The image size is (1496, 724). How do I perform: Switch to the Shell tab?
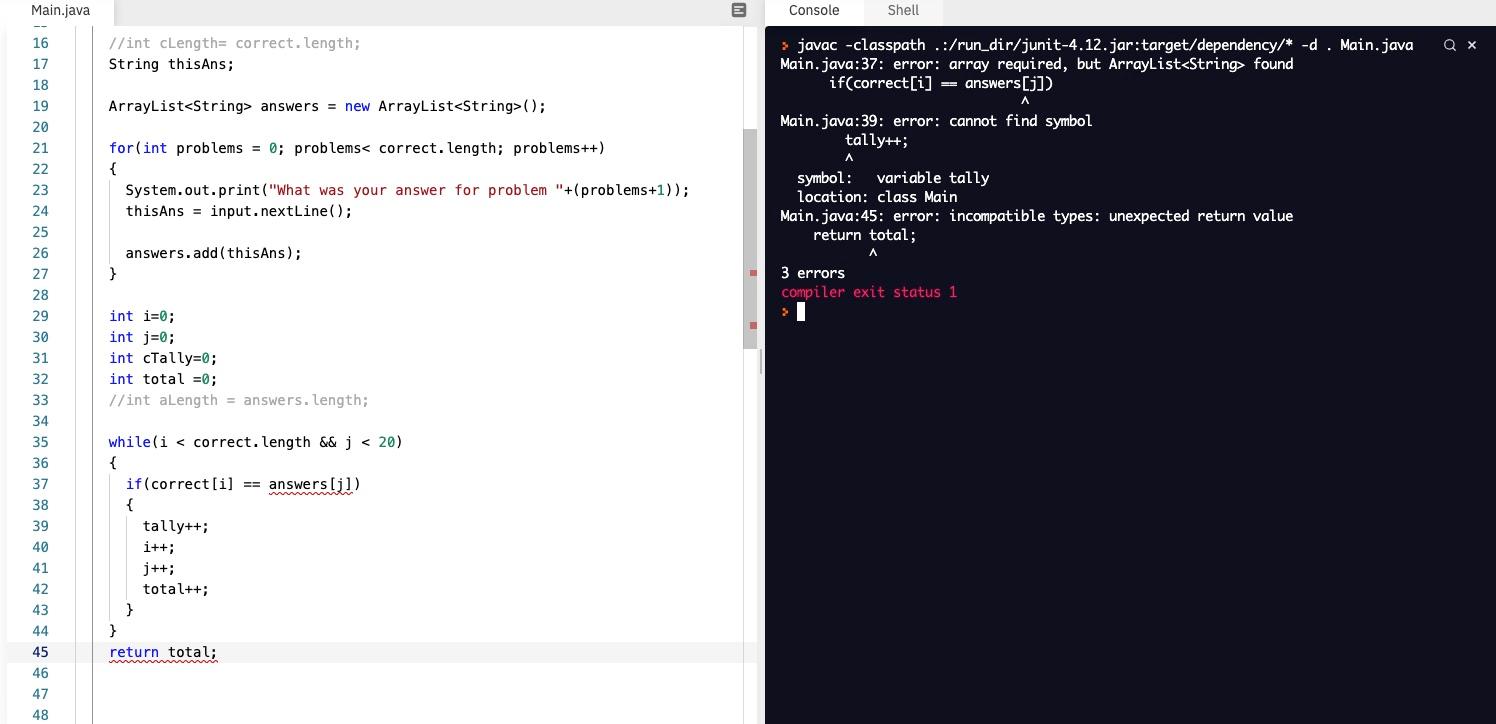tap(902, 11)
